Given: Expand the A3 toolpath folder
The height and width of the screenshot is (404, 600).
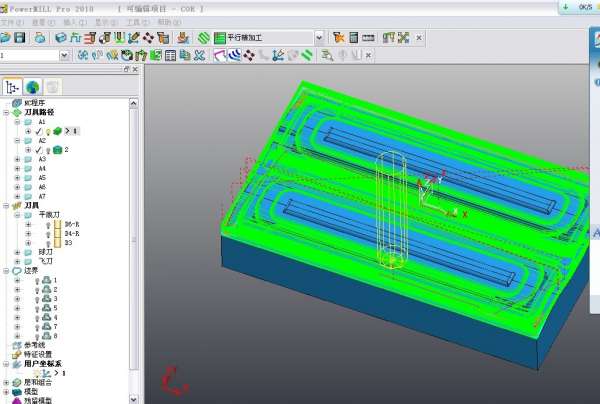Looking at the screenshot, I should (17, 159).
